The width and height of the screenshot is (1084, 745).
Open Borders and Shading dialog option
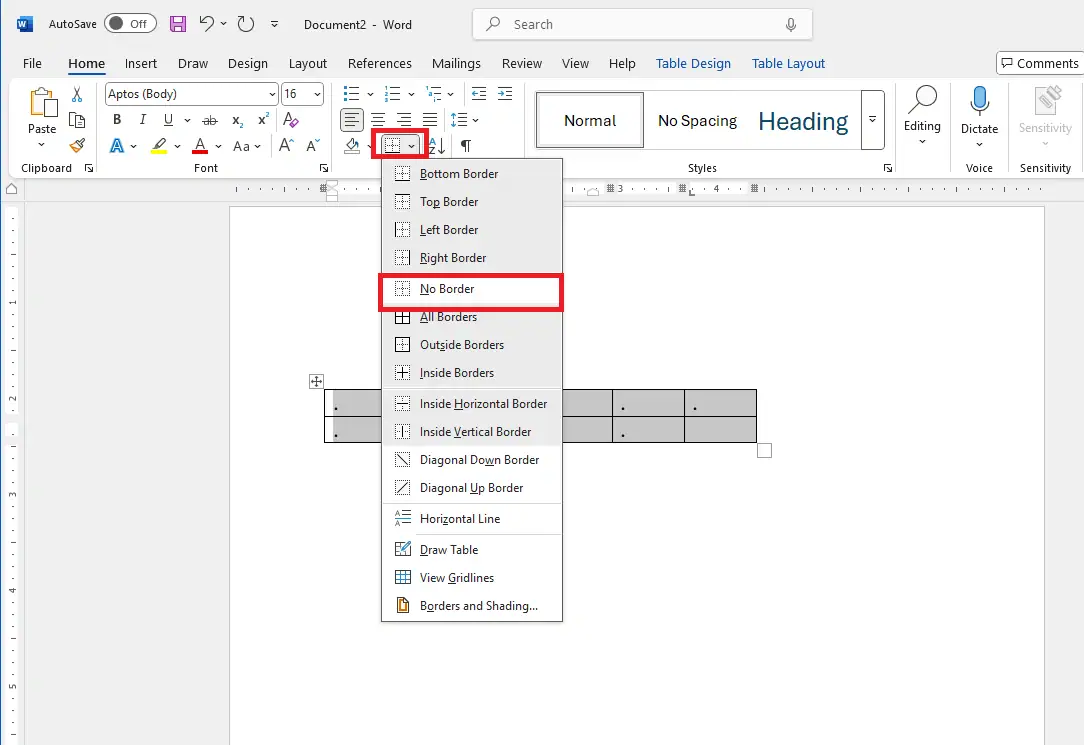478,606
